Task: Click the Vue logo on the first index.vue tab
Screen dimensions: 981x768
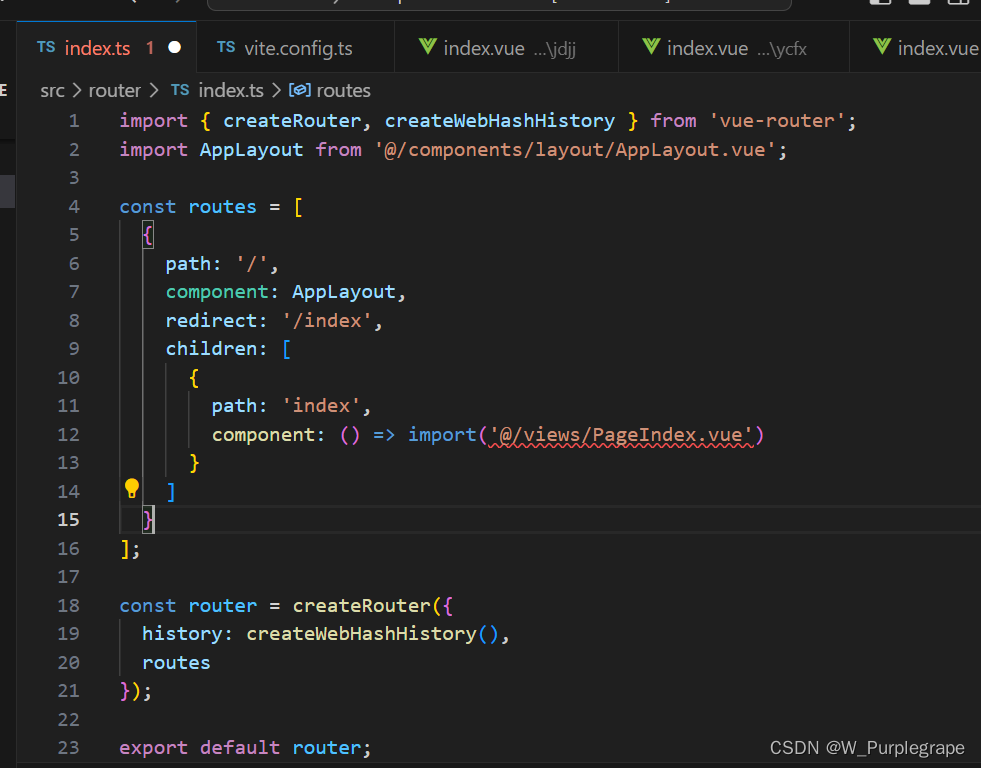Action: point(428,47)
